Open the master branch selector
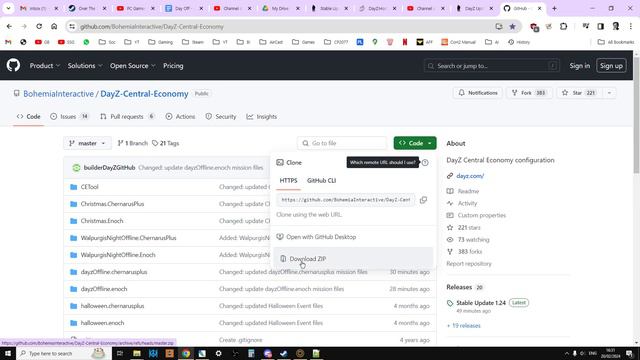This screenshot has height=360, width=640. (x=87, y=143)
